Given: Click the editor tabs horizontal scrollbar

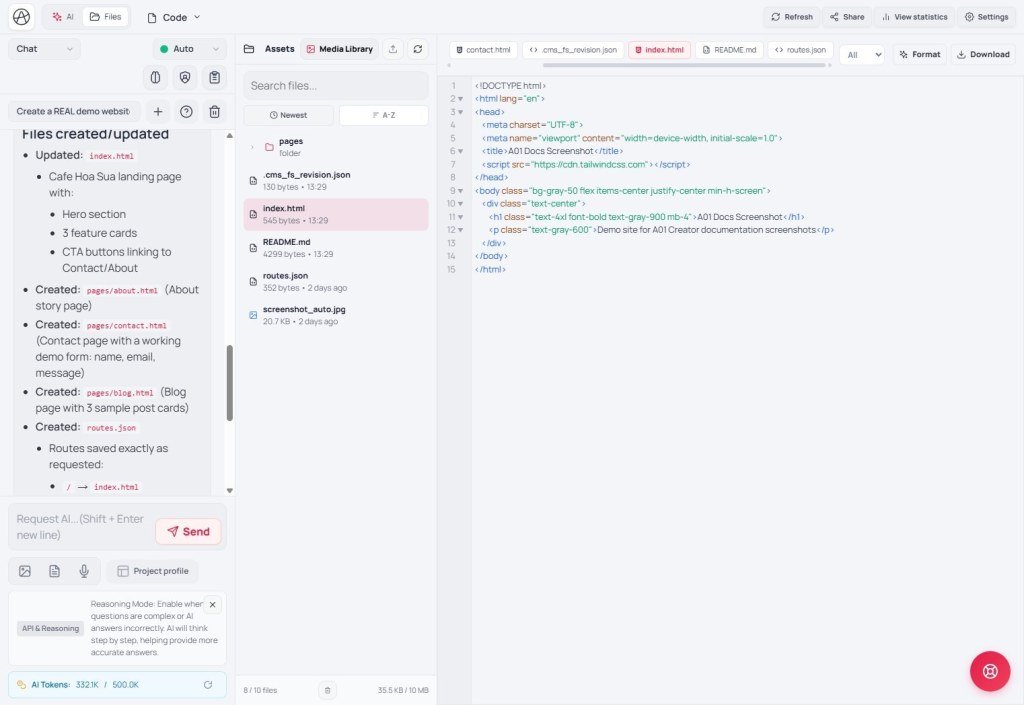Looking at the screenshot, I should (684, 65).
